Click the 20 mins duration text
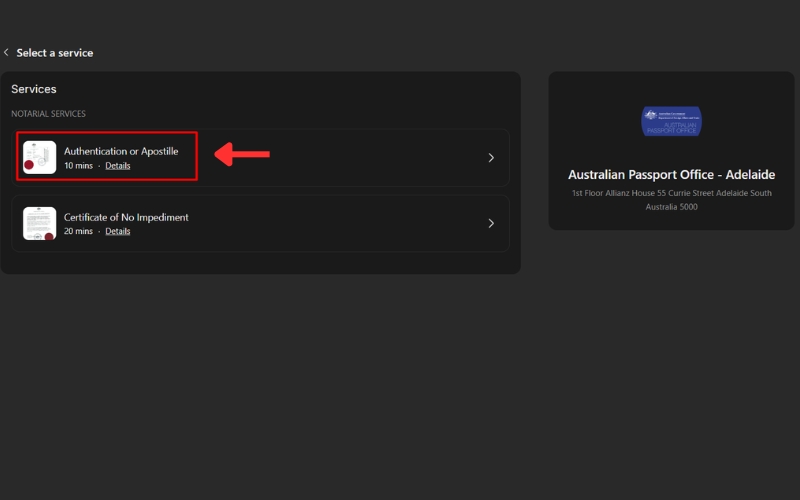The height and width of the screenshot is (500, 800). point(77,232)
